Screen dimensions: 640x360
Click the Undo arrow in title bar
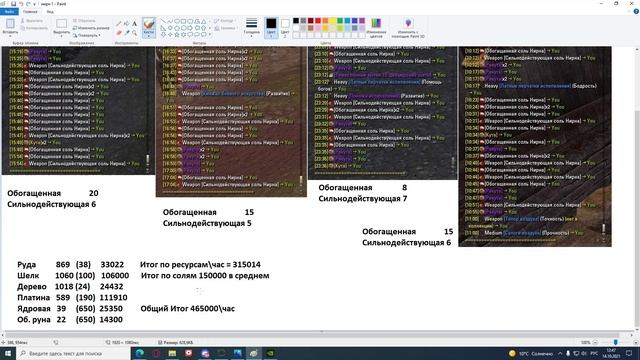pyautogui.click(x=21, y=4)
